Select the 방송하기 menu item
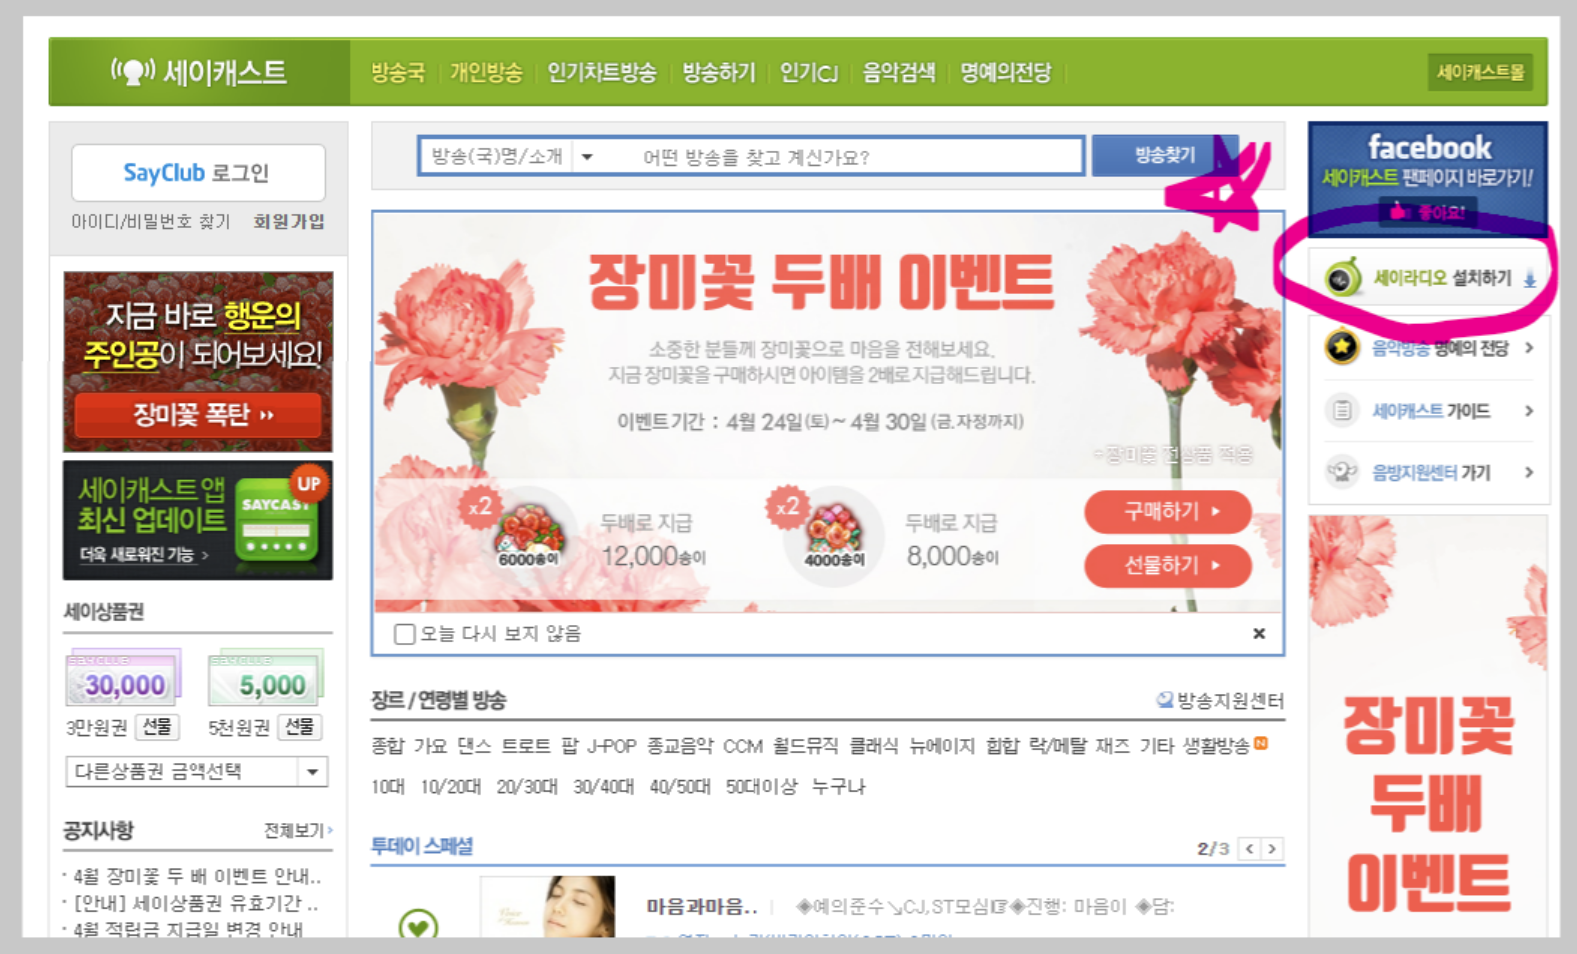The image size is (1577, 954). click(x=718, y=72)
